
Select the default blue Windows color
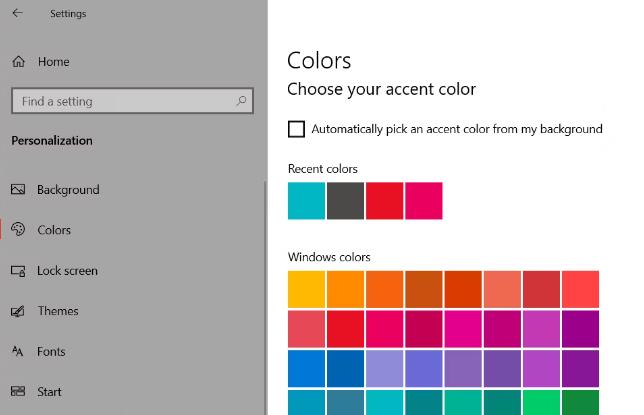[306, 369]
